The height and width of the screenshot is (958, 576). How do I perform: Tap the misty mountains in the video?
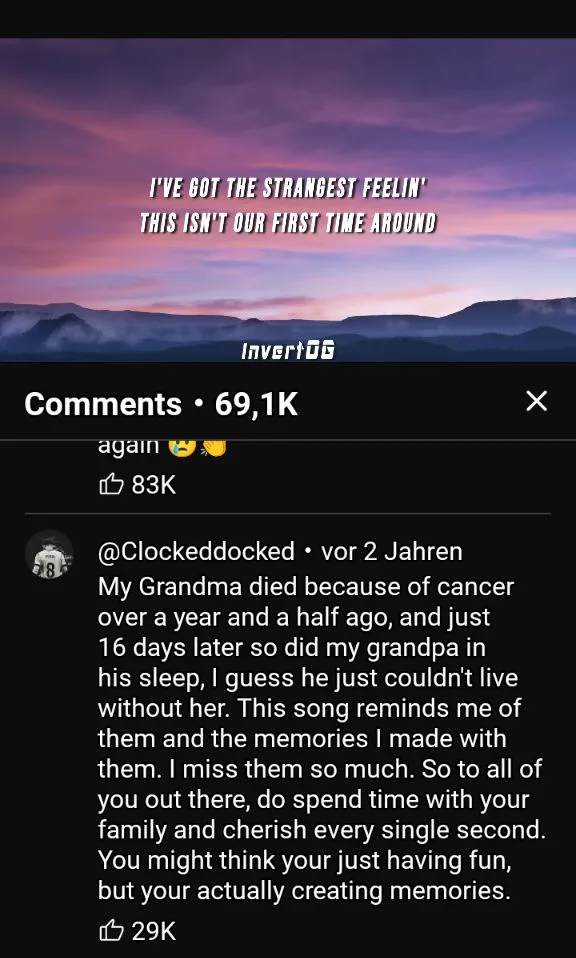[288, 333]
